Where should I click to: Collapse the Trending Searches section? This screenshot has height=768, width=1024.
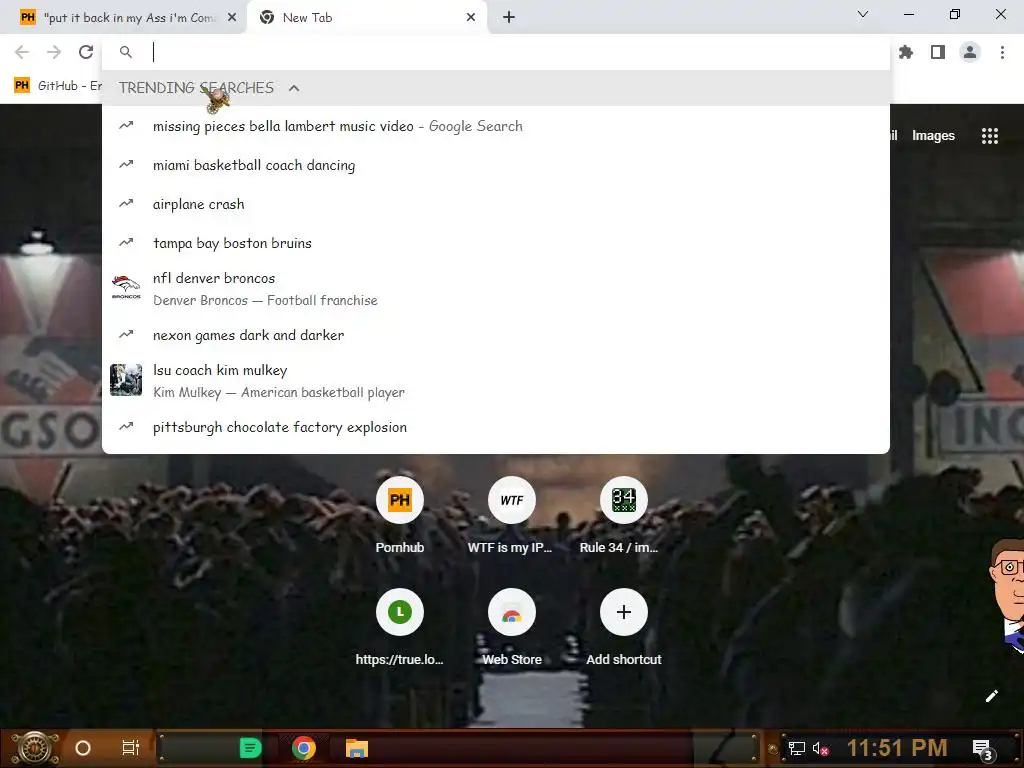(x=294, y=88)
